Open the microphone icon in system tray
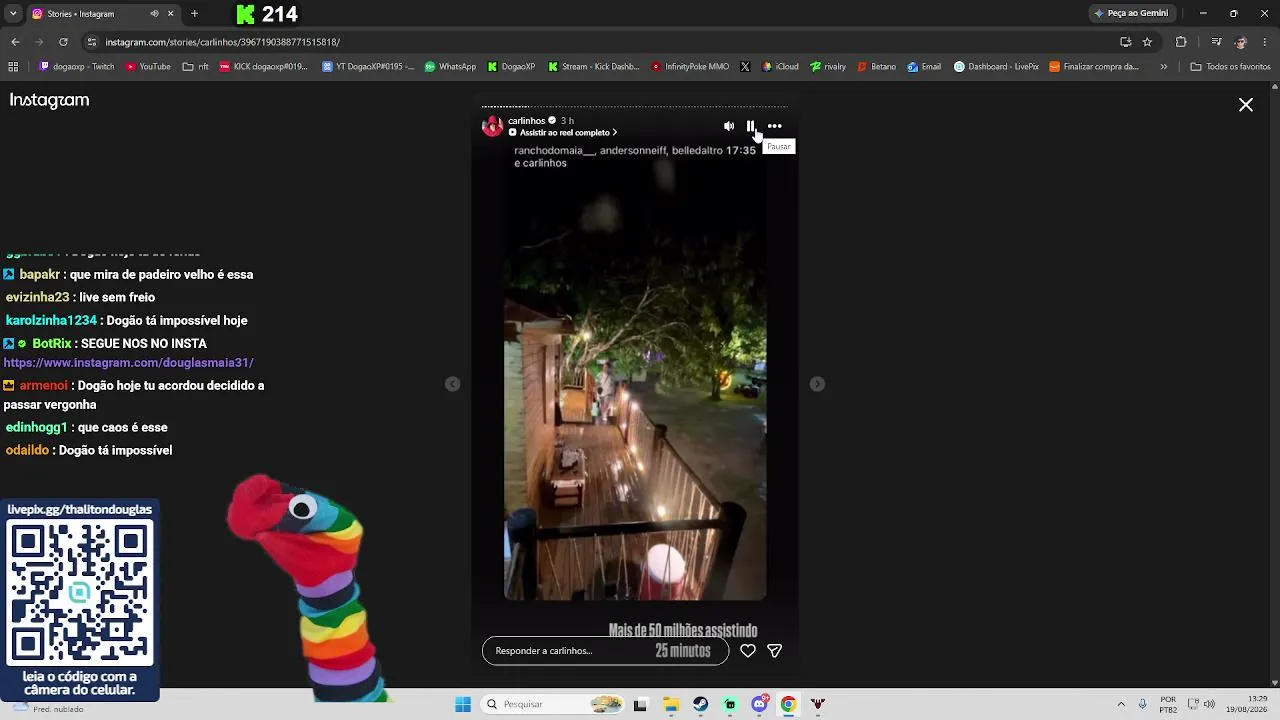 pyautogui.click(x=1142, y=704)
